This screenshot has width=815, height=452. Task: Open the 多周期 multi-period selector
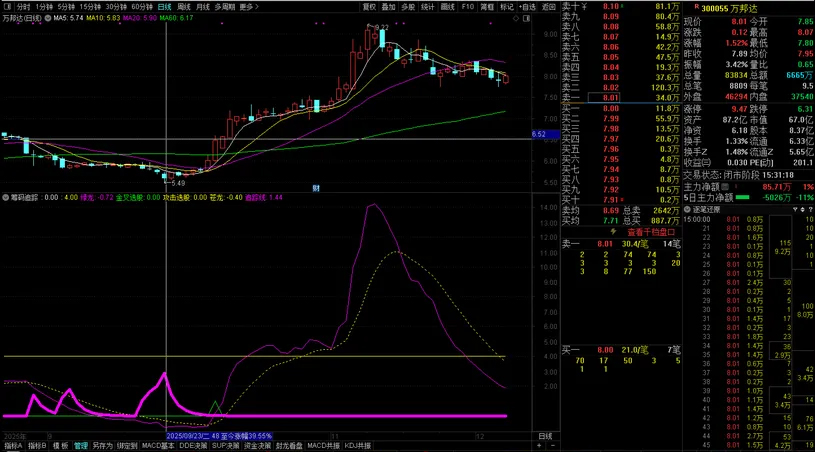coord(224,6)
